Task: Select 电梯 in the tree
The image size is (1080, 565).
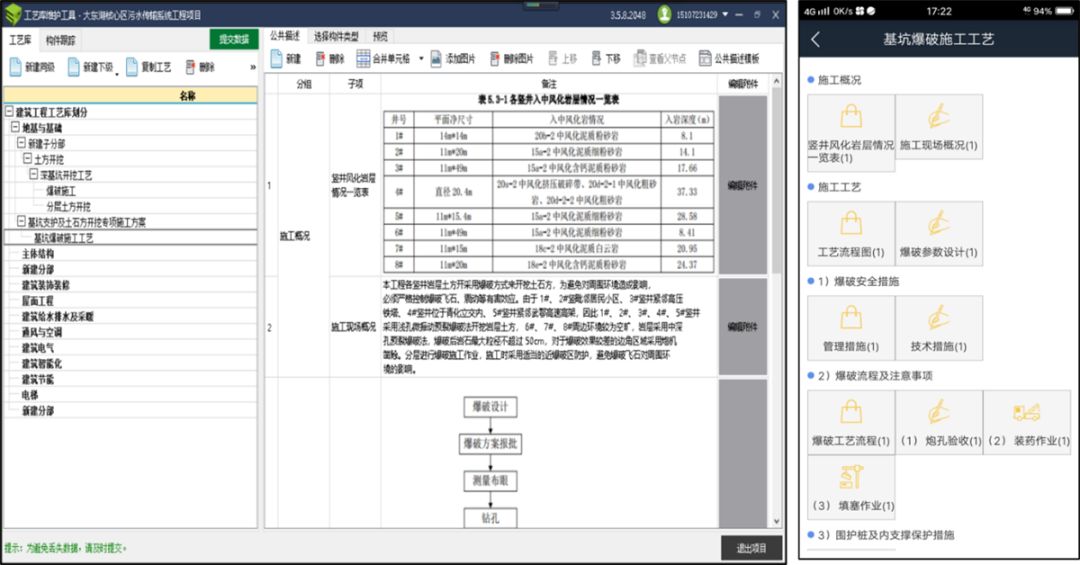Action: pos(30,395)
